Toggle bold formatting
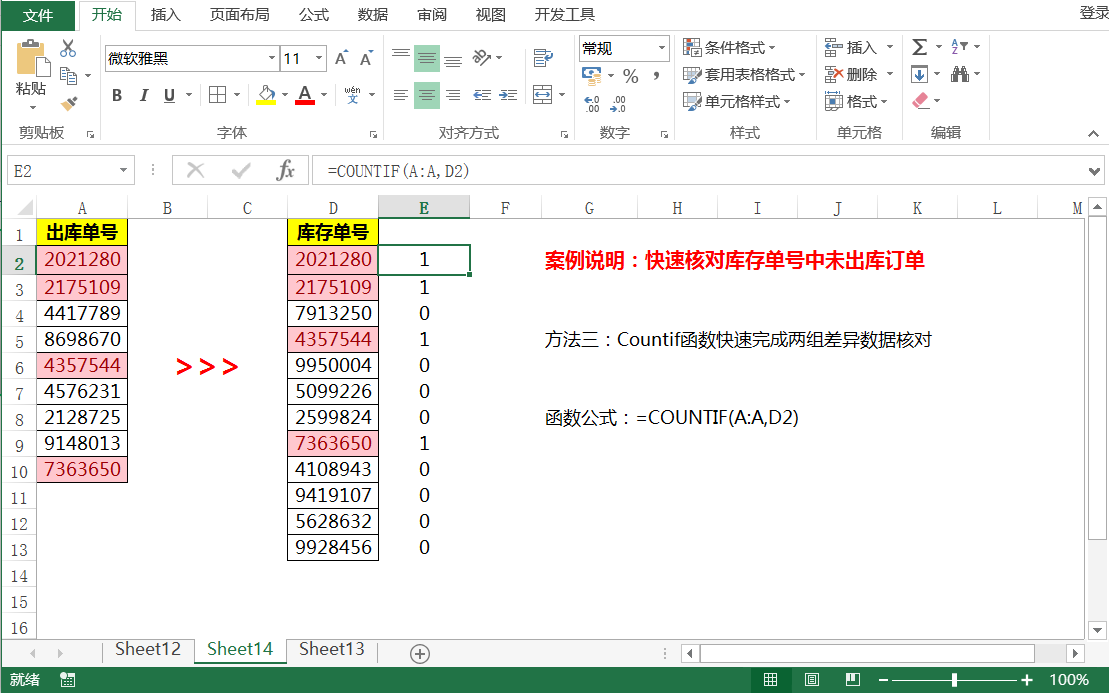Screen dimensions: 1109x693 (x=117, y=95)
